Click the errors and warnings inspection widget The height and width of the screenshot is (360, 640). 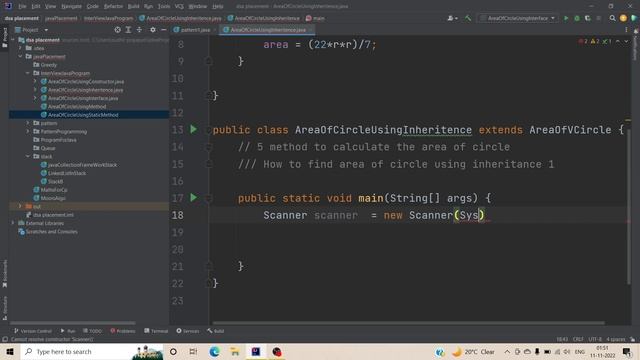pyautogui.click(x=595, y=42)
